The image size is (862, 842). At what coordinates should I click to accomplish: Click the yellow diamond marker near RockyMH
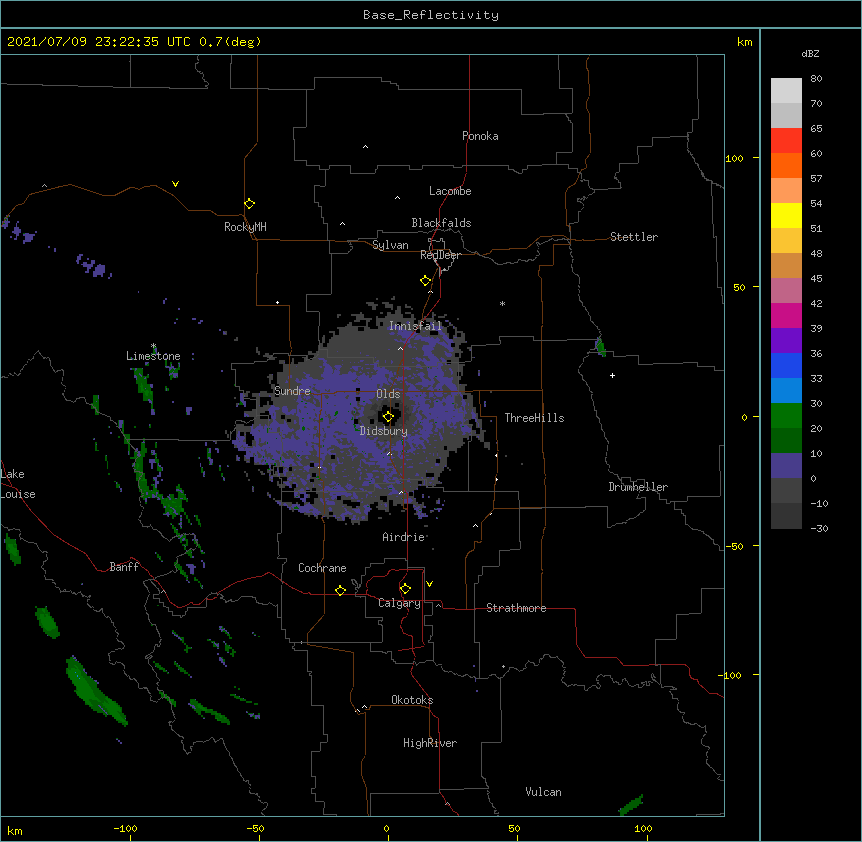pos(250,204)
